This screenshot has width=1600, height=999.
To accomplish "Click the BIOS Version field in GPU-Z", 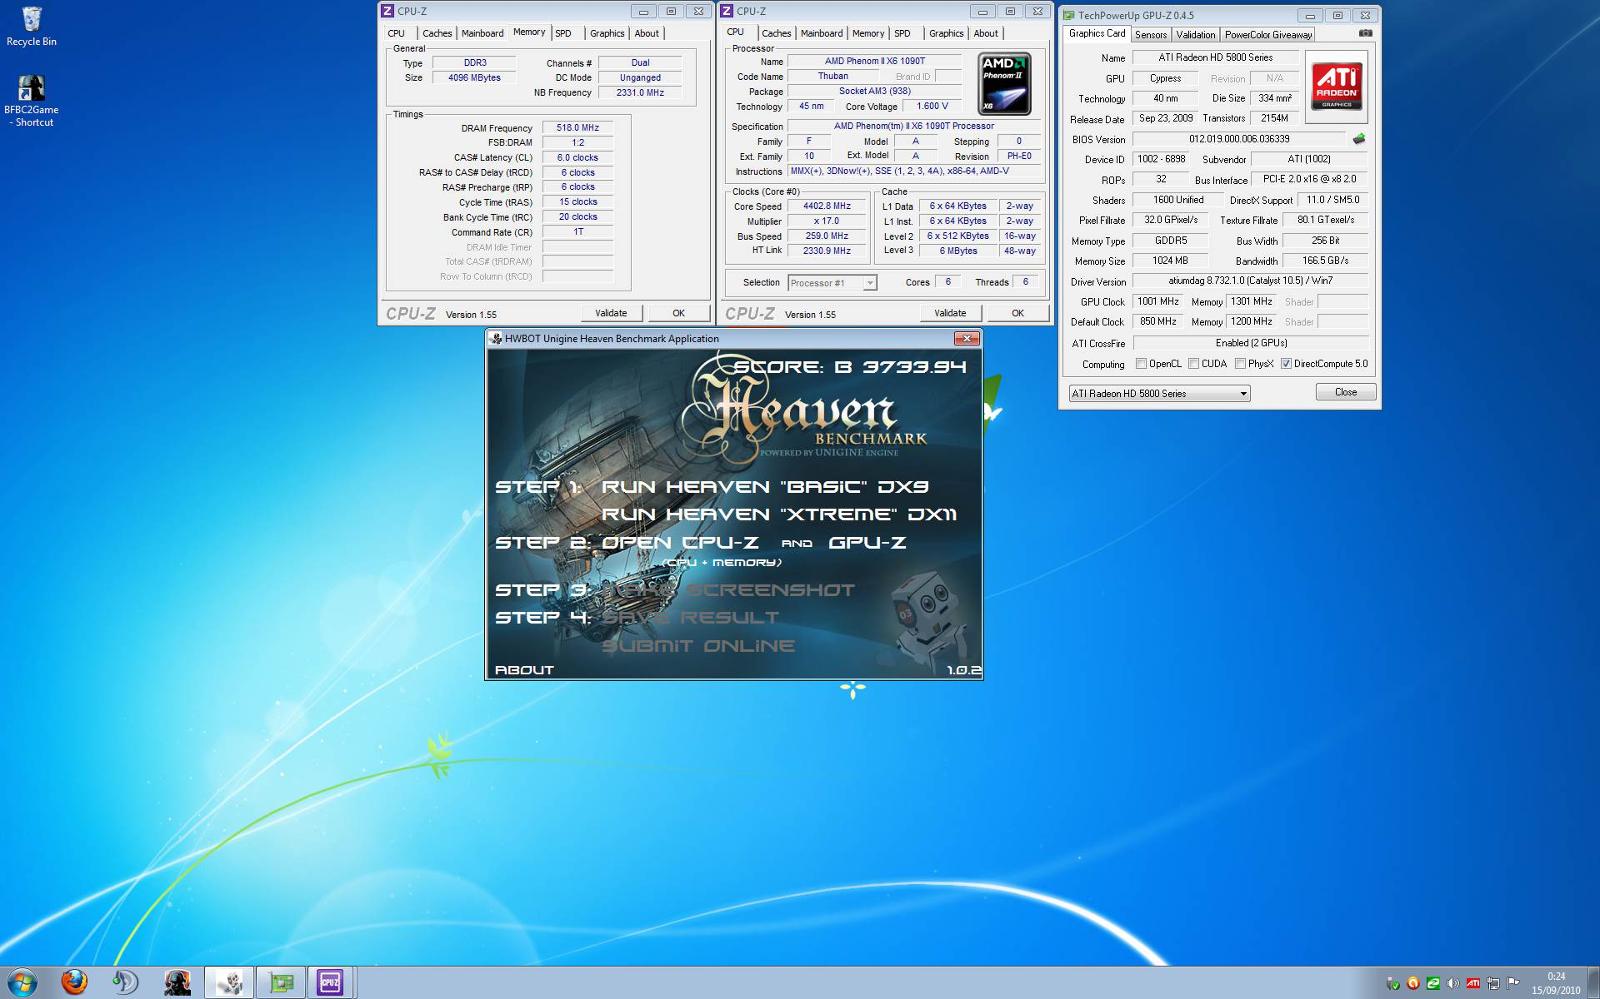I will pyautogui.click(x=1239, y=139).
